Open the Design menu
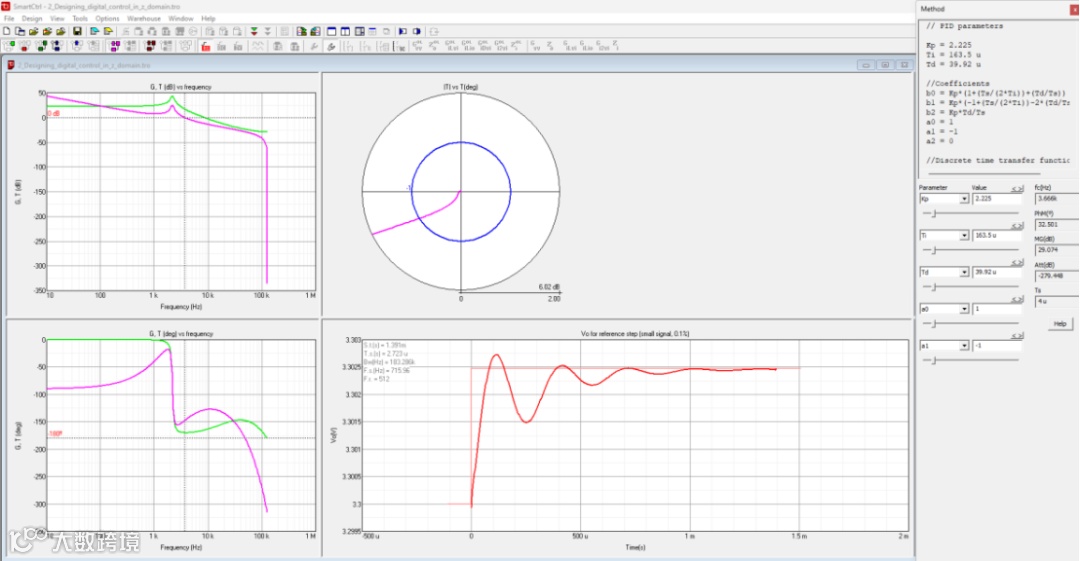Image resolution: width=1080 pixels, height=561 pixels. (x=32, y=18)
